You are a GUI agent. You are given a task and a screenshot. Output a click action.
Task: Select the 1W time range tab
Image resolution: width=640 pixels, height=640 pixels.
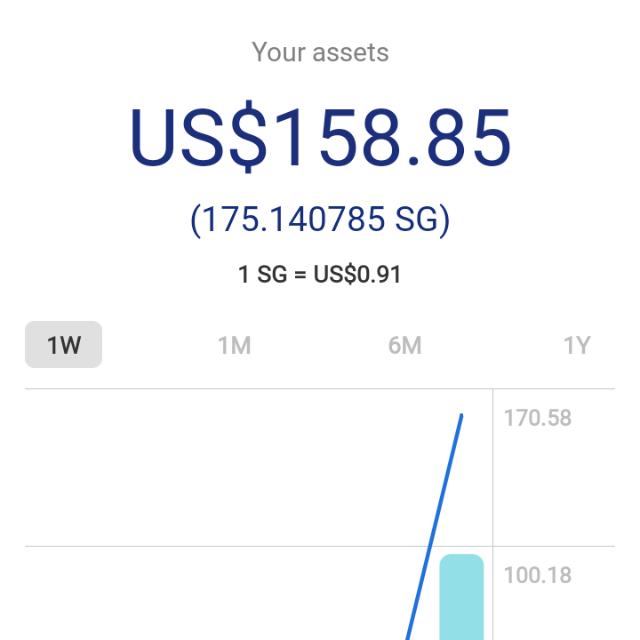click(63, 345)
